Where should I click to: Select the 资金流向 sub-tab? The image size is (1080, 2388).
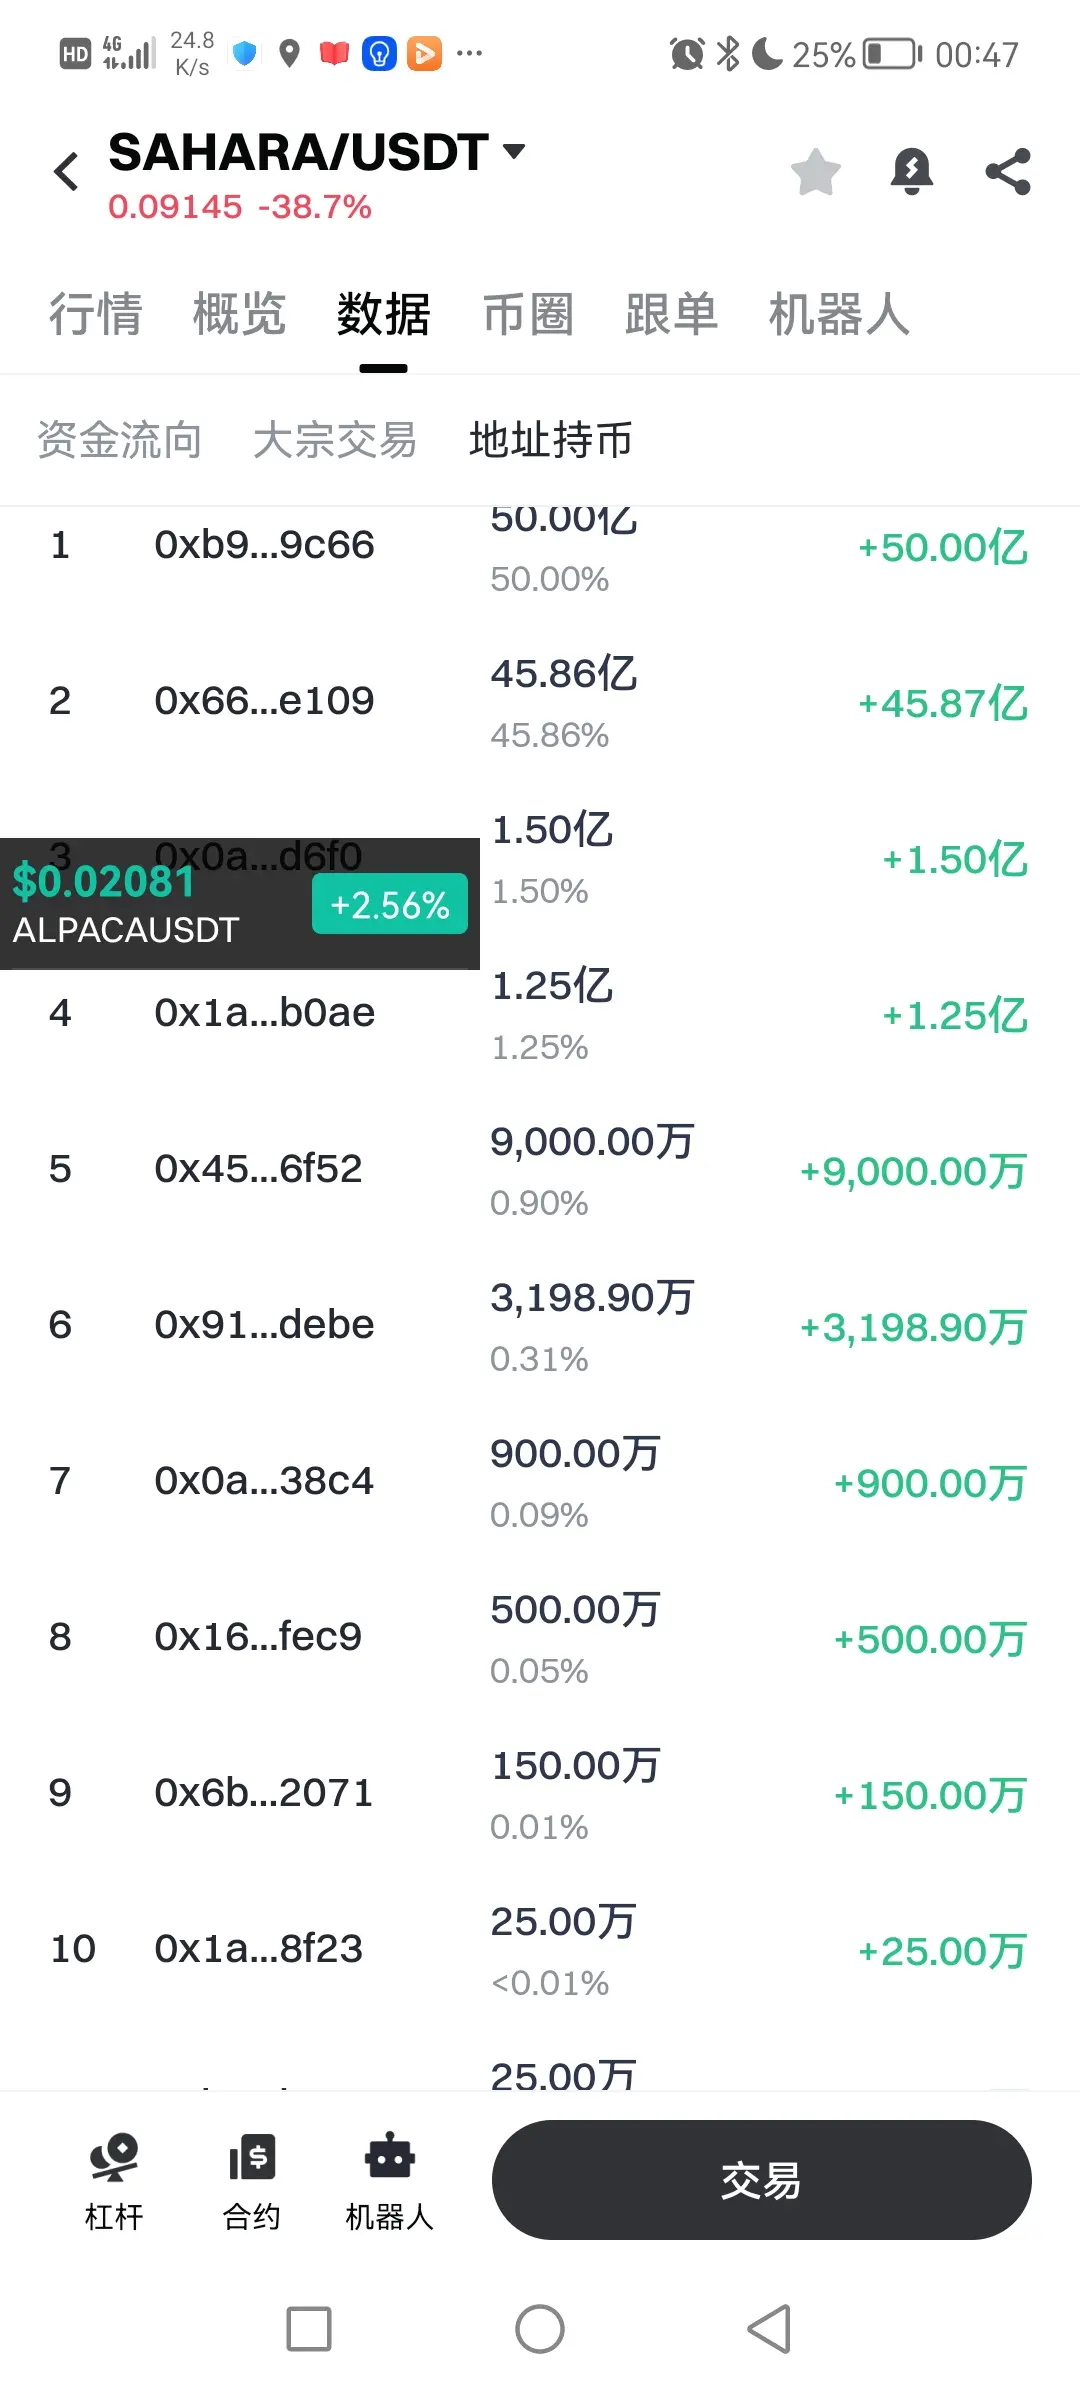(120, 440)
